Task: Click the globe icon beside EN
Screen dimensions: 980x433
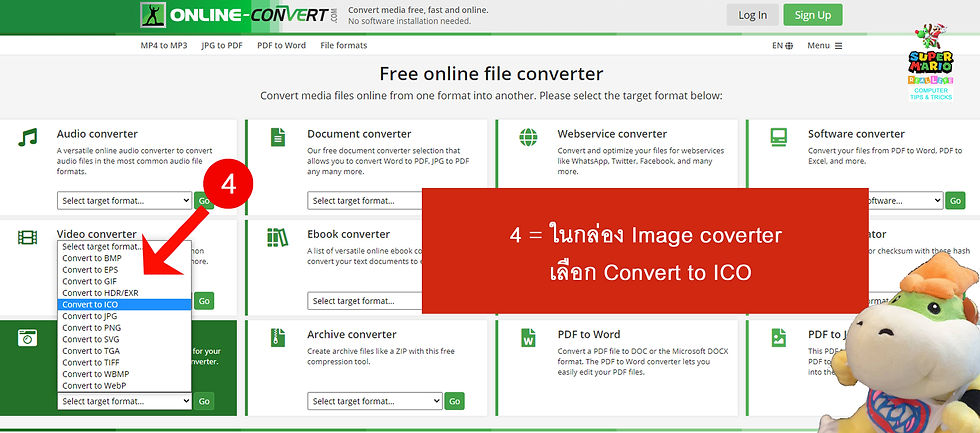Action: 789,46
